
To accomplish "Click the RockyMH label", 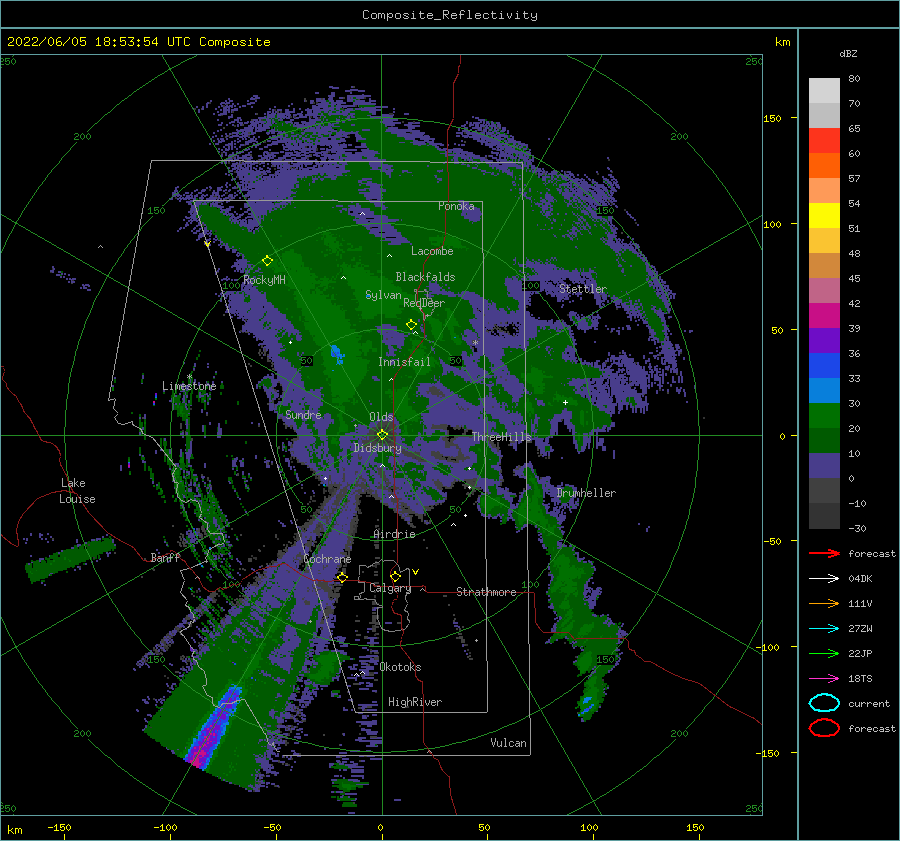I will point(264,280).
